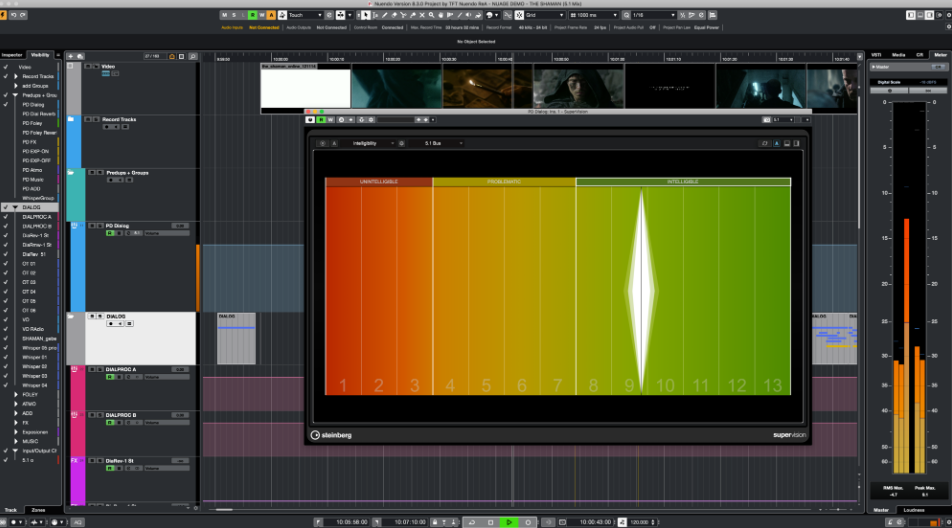Select WhisperGroup in Visibility list
The image size is (952, 528).
(x=38, y=198)
